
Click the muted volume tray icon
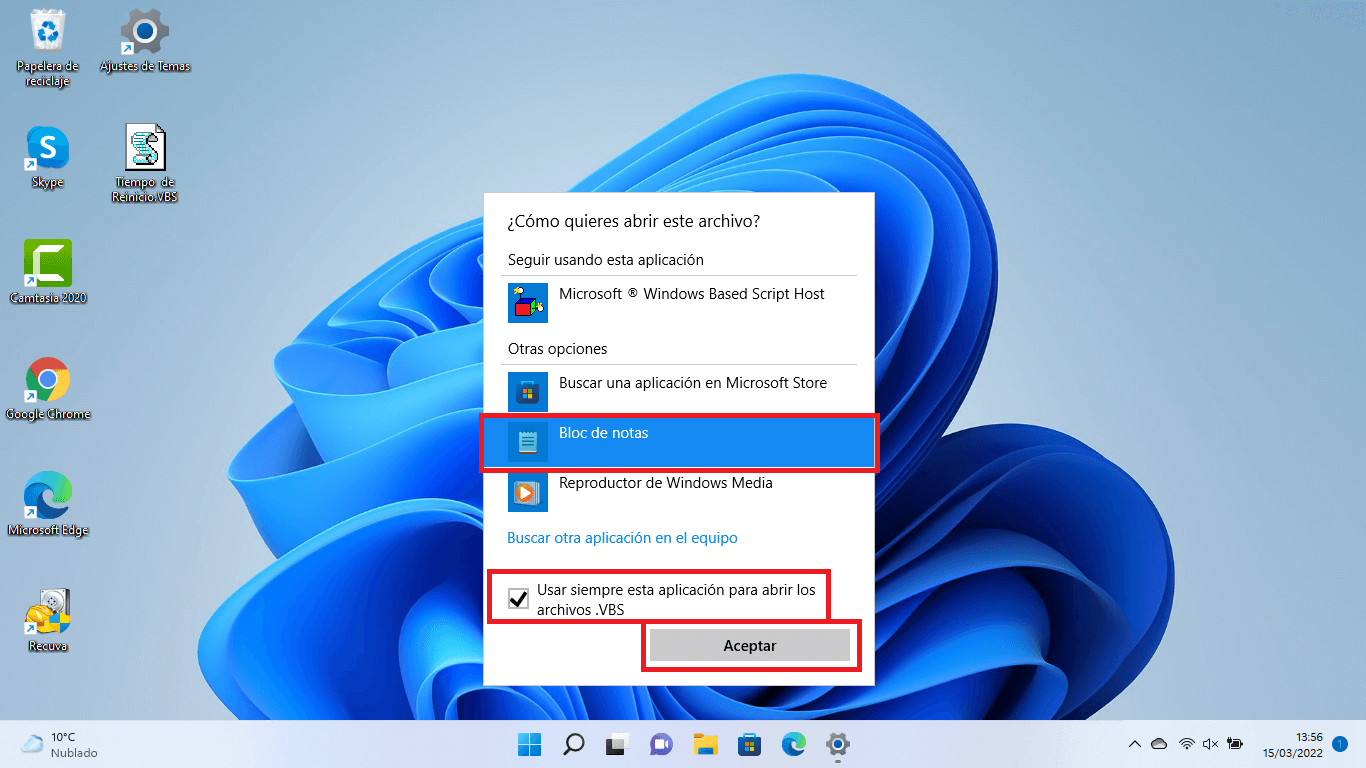1211,744
